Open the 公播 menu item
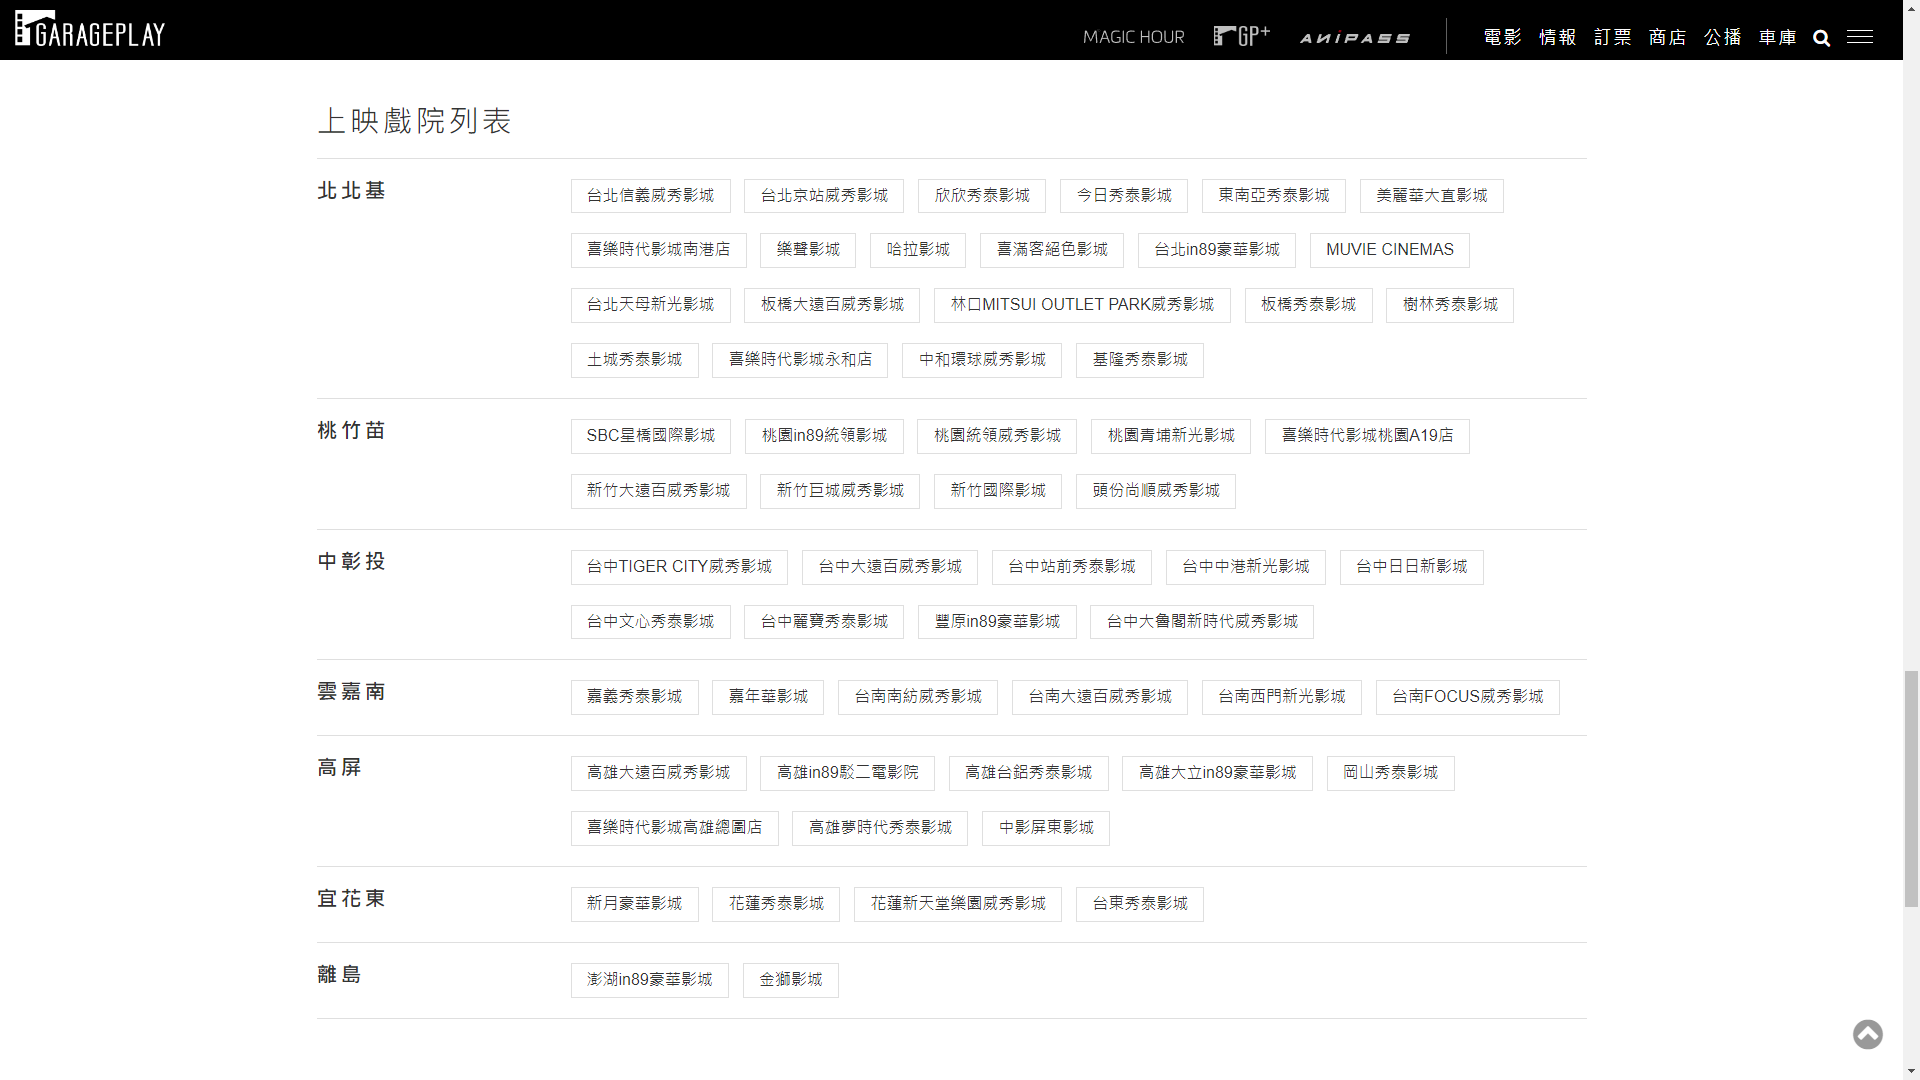Image resolution: width=1920 pixels, height=1080 pixels. (x=1722, y=37)
